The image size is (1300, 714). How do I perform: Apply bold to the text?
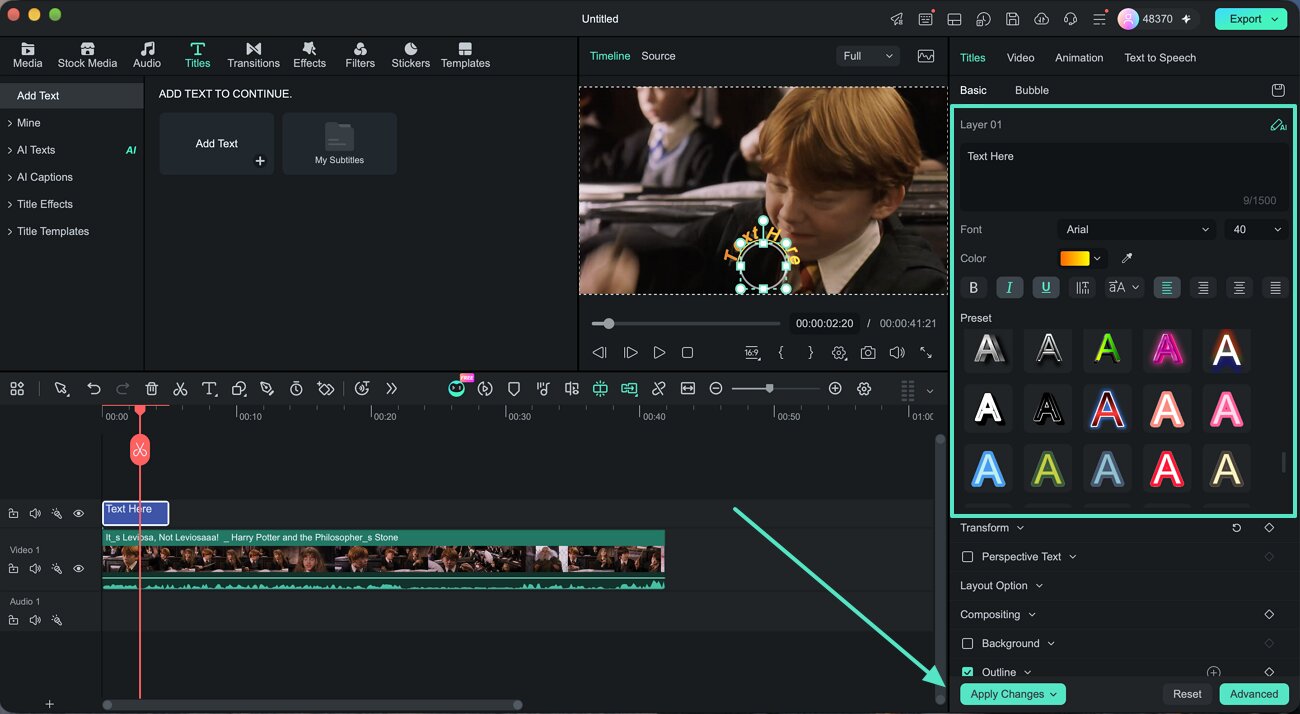(973, 288)
